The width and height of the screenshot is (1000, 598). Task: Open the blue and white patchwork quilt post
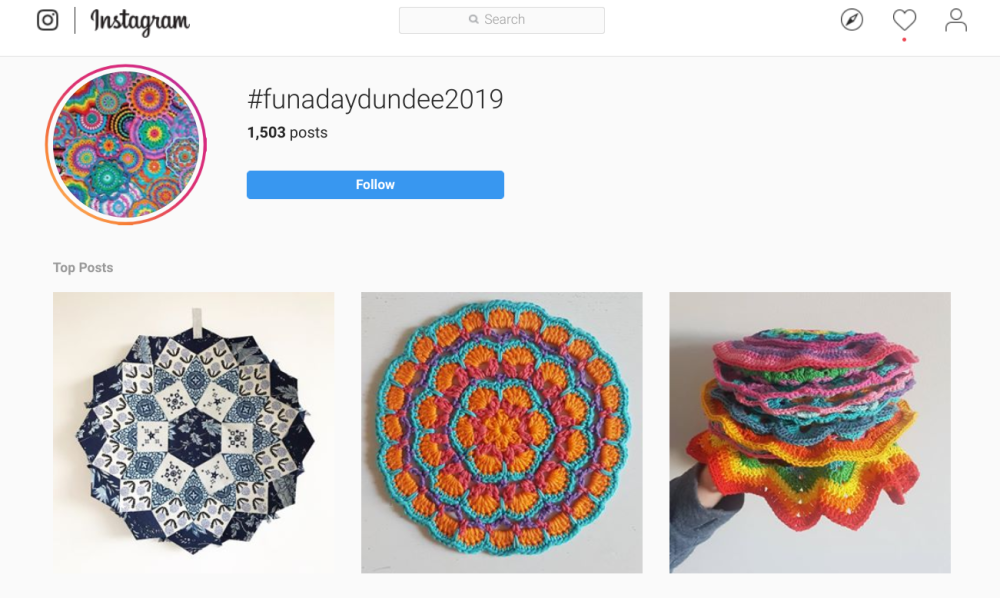(193, 433)
